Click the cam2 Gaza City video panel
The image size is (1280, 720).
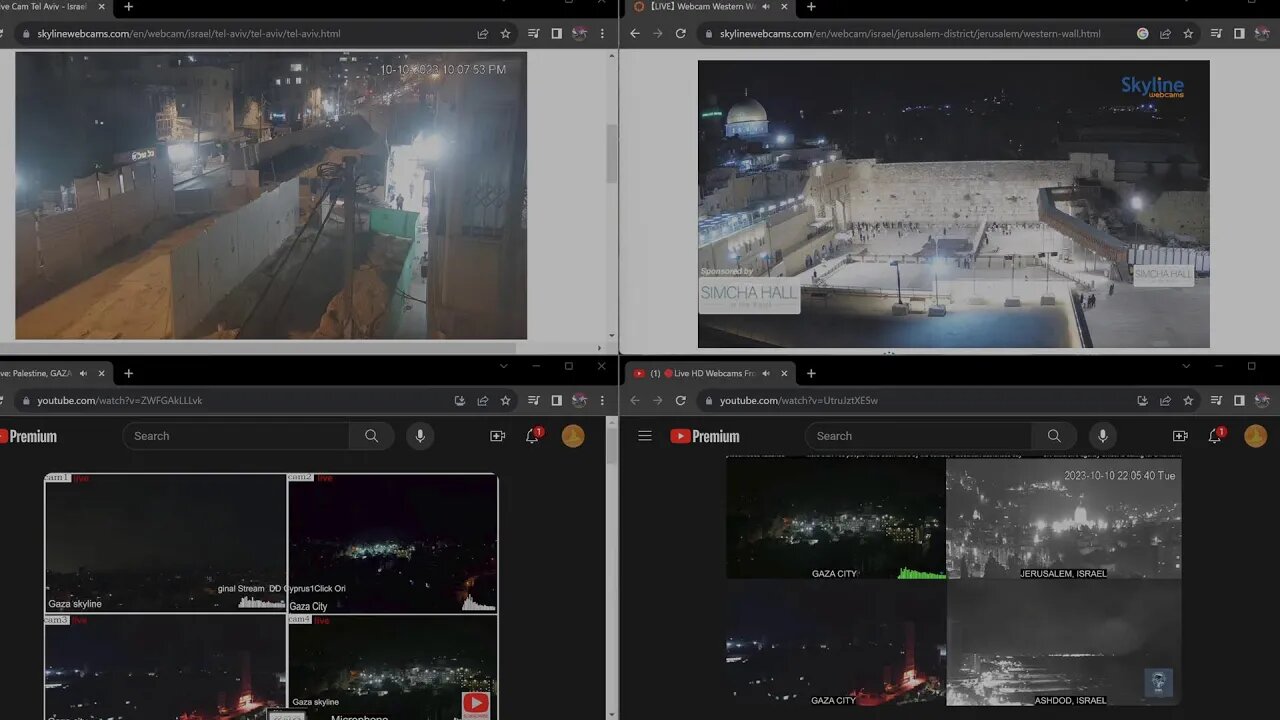(393, 543)
